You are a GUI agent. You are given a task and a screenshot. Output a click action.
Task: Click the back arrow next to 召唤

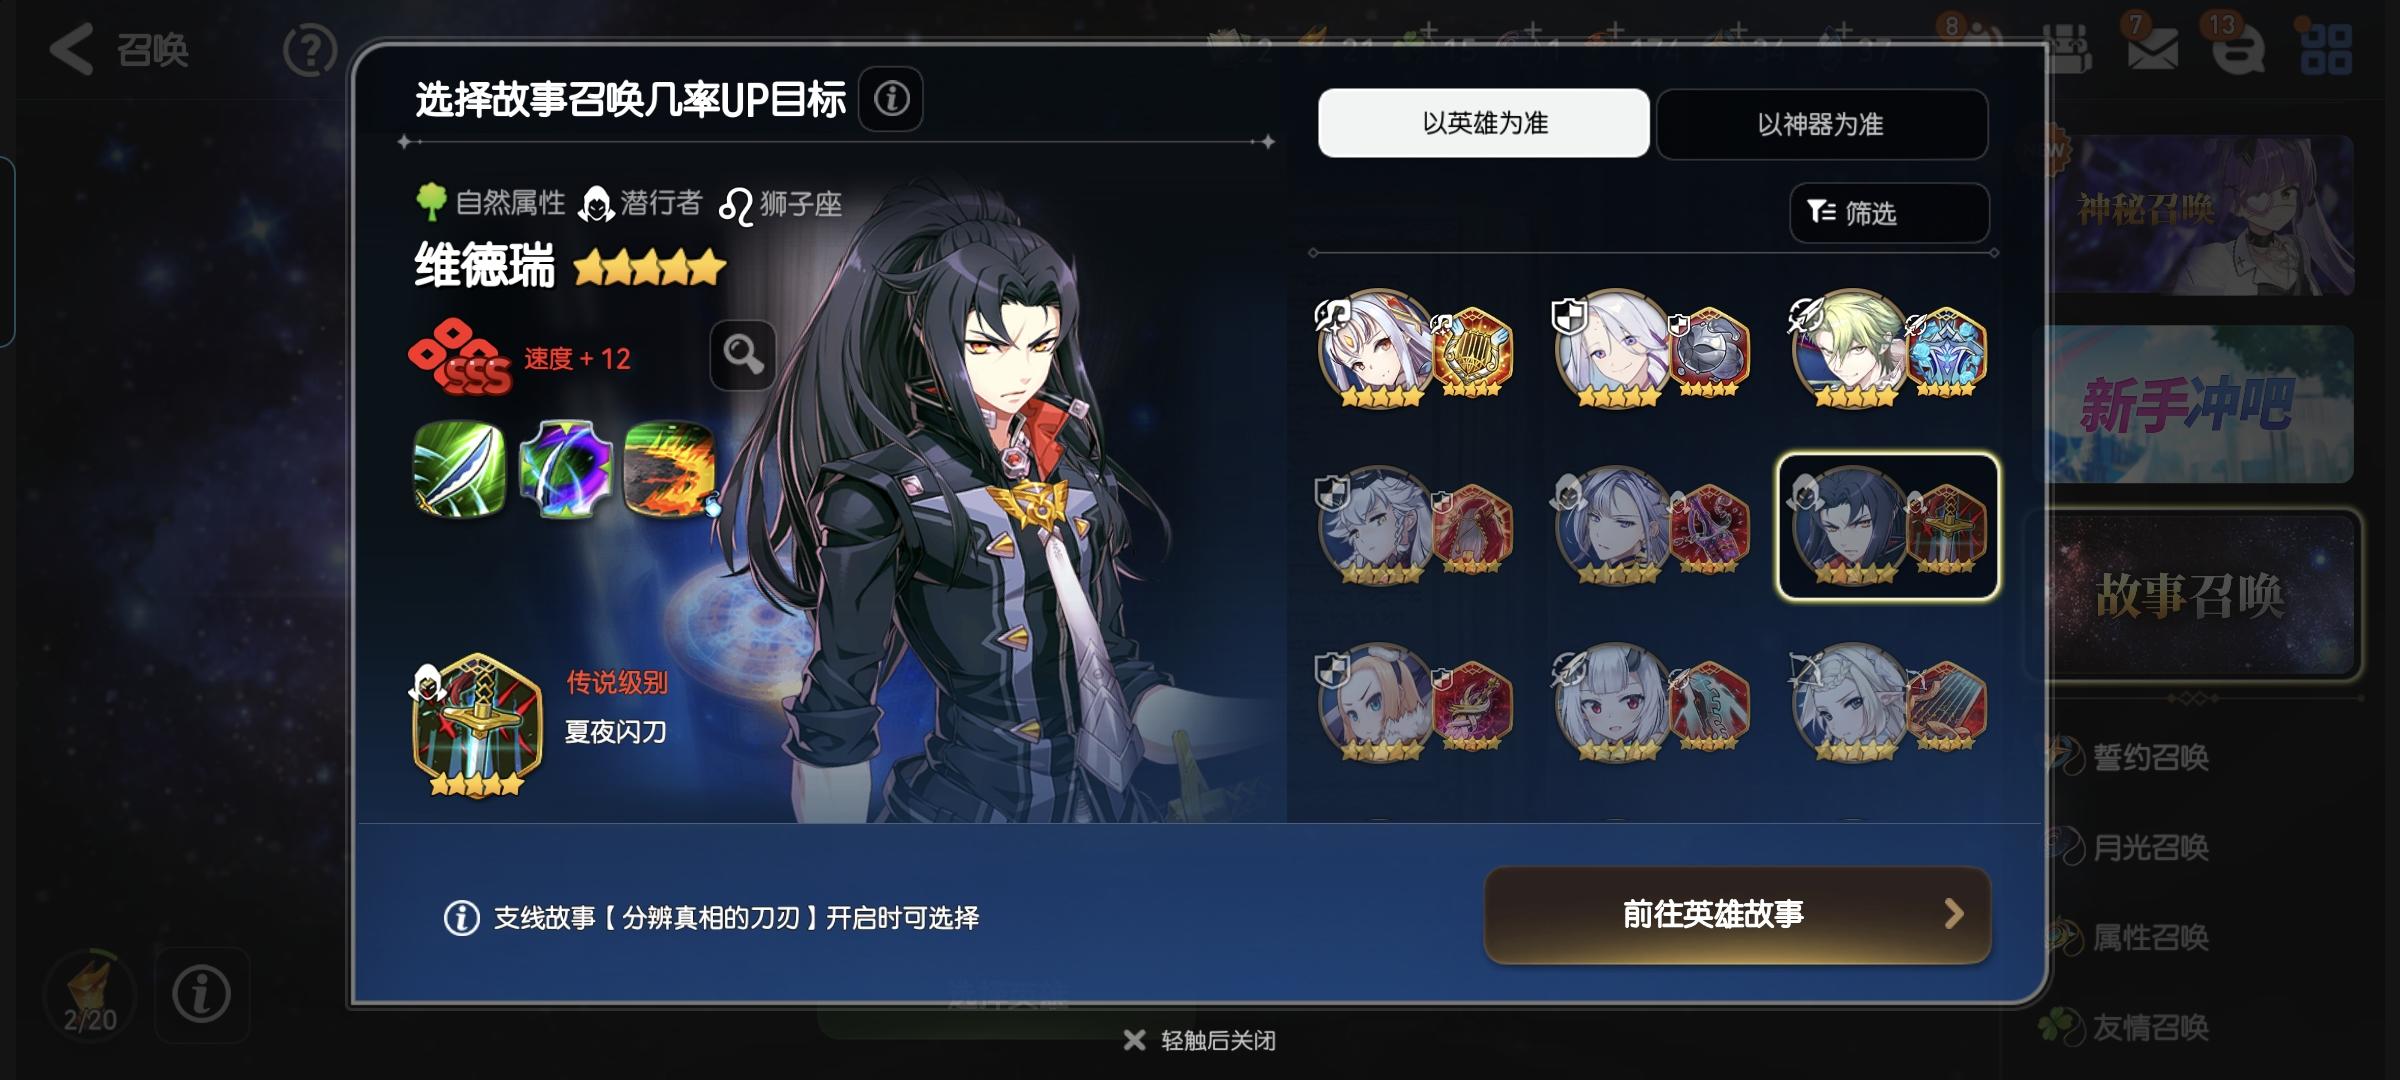(72, 48)
